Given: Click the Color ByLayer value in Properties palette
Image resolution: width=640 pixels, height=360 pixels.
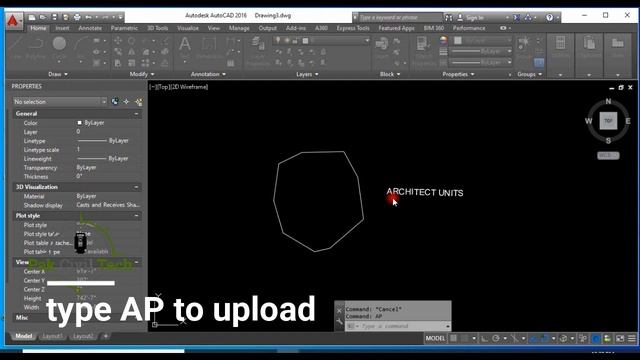Looking at the screenshot, I should pos(94,123).
